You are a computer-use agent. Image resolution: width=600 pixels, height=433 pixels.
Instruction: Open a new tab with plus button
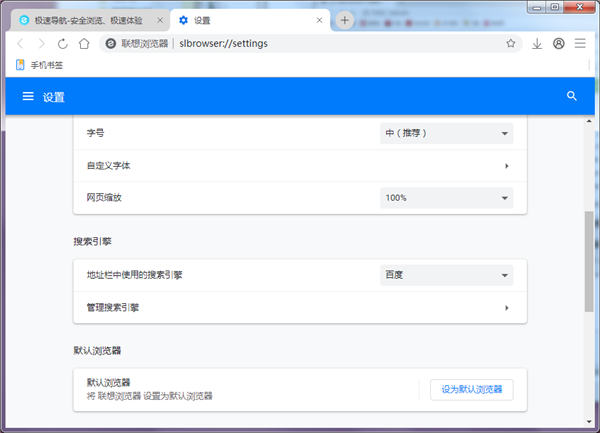[345, 20]
